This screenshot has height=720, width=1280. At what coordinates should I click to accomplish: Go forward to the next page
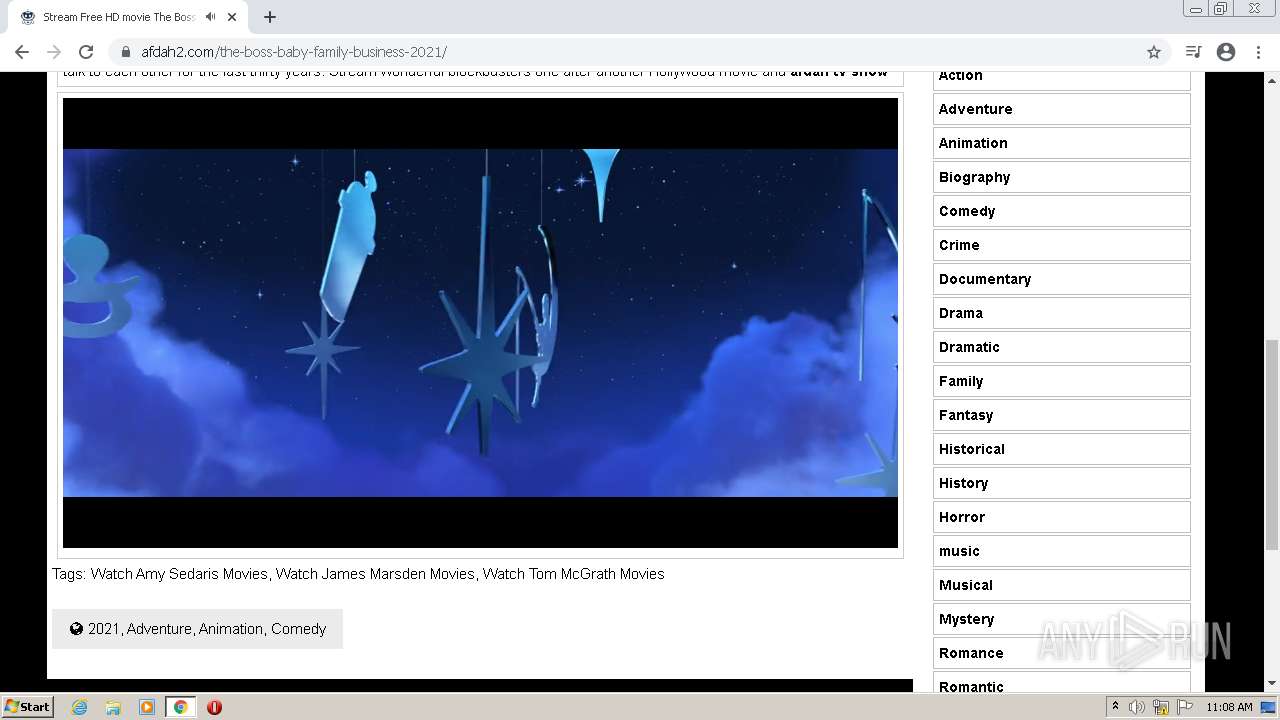54,52
